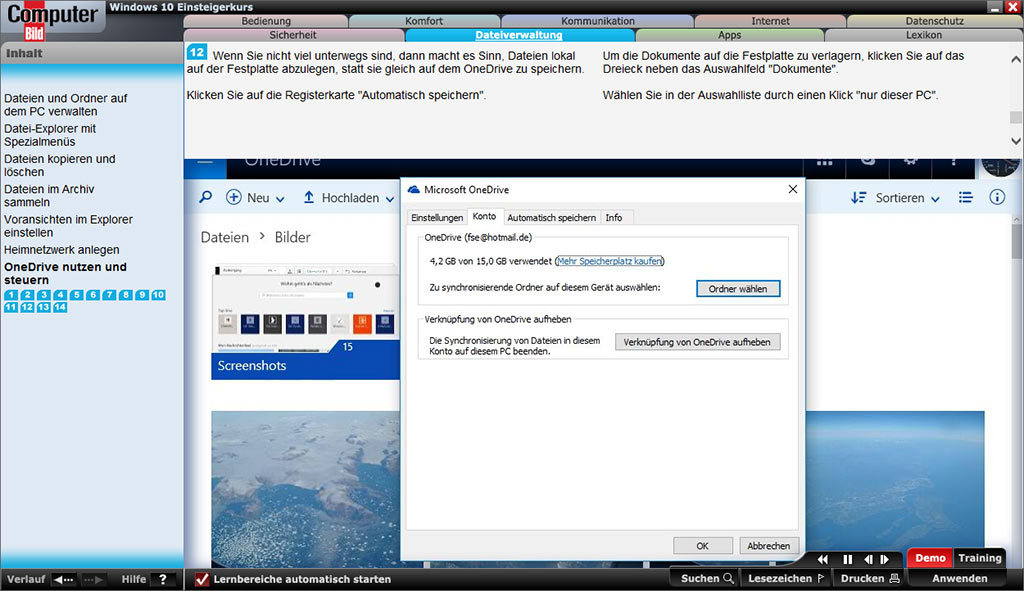Switch to Demo mode
The height and width of the screenshot is (591, 1024).
pos(930,558)
